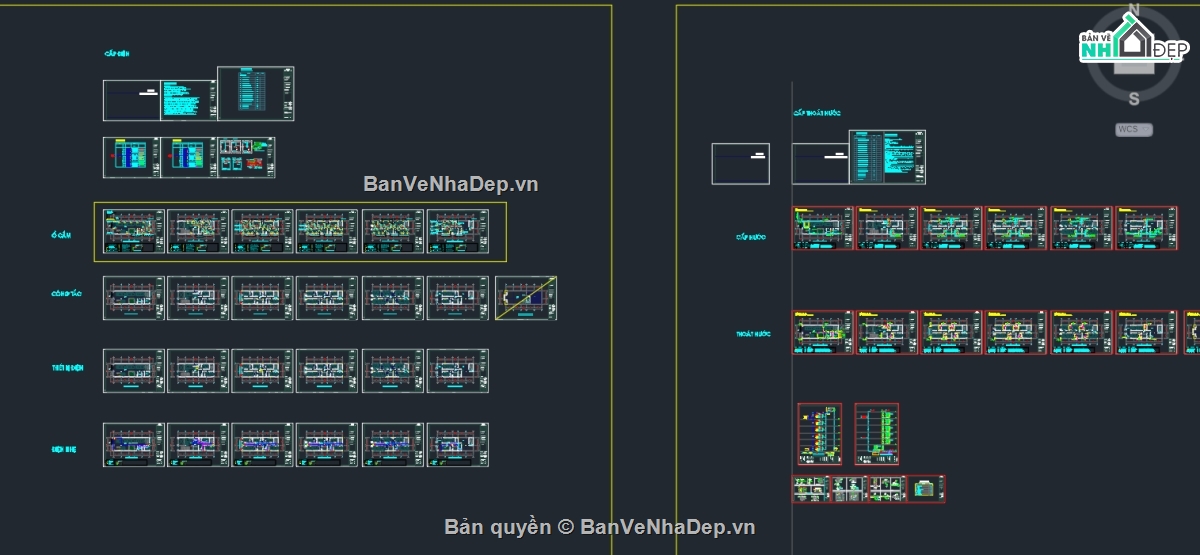Pick the last sheet in the ĐIỆN NHẸ row
Viewport: 1200px width, 555px height.
458,444
